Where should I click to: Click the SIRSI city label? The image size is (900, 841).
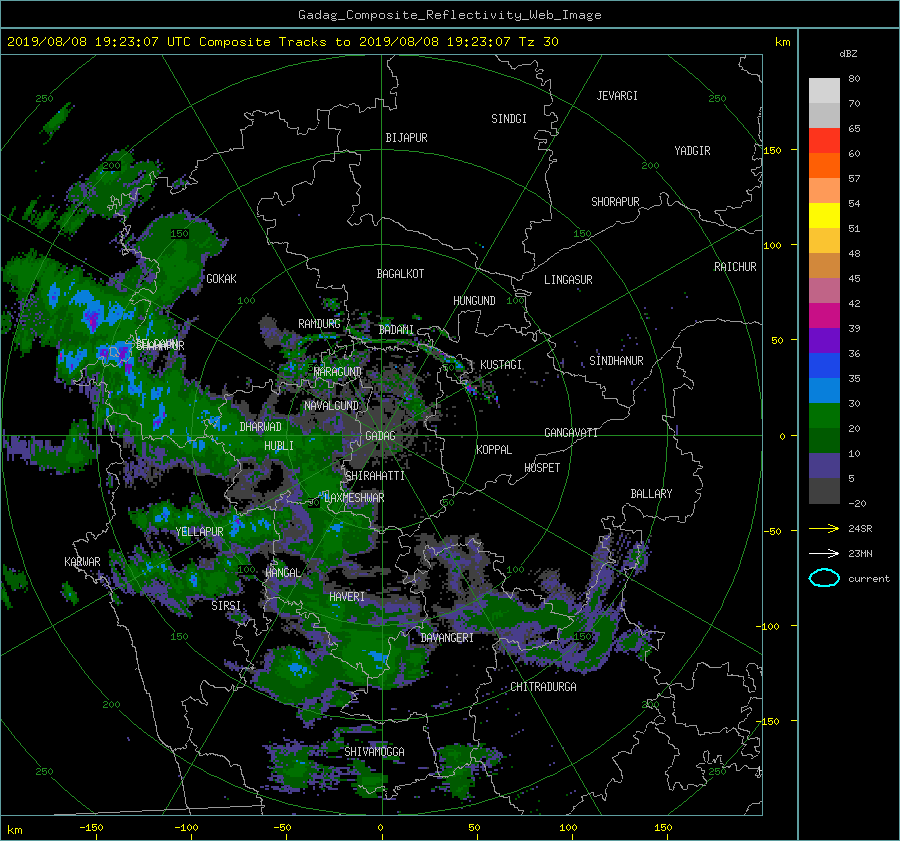pos(226,606)
